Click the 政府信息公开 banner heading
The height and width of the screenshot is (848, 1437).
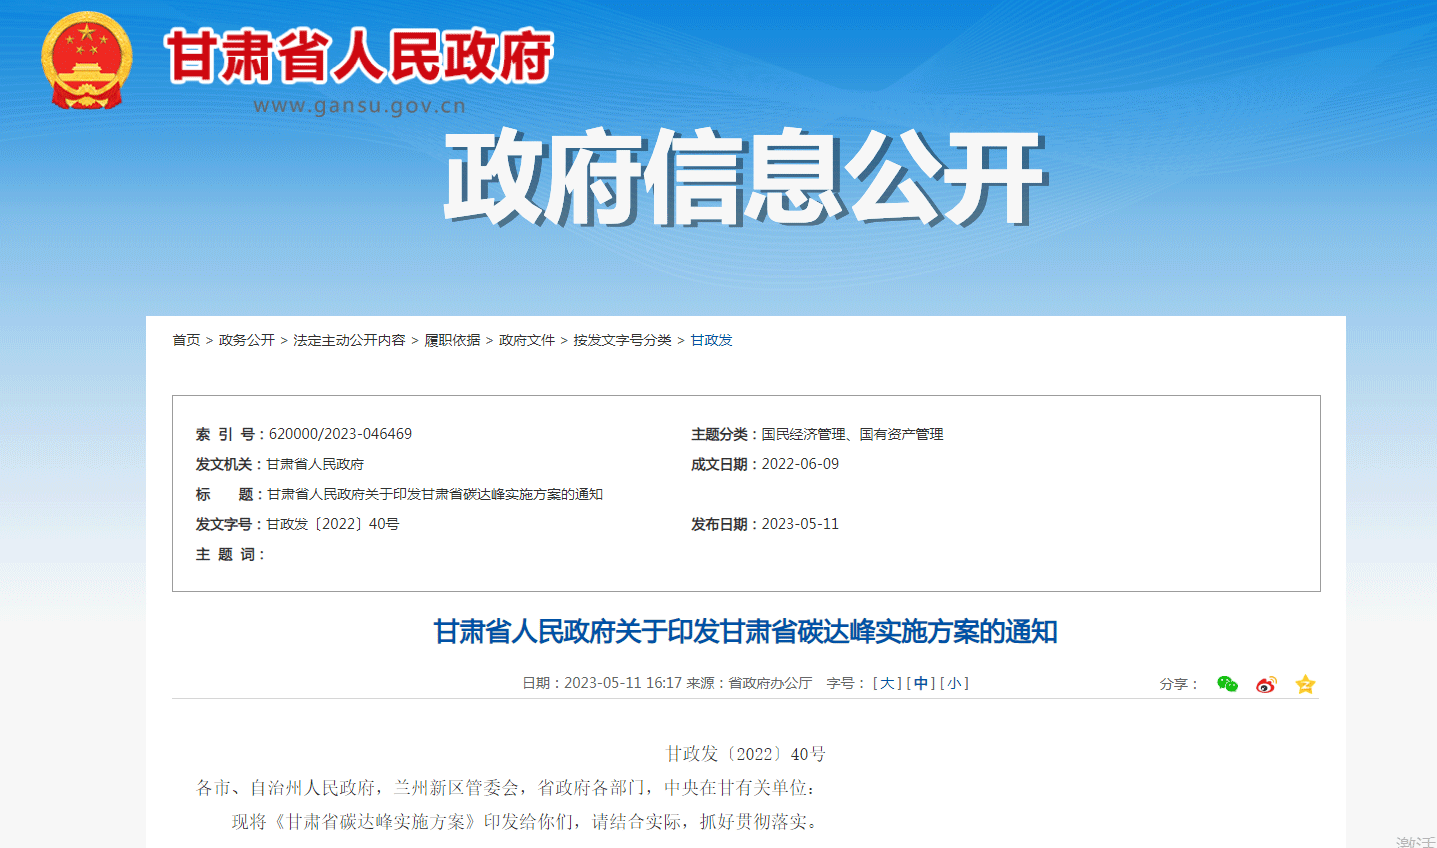click(x=744, y=178)
